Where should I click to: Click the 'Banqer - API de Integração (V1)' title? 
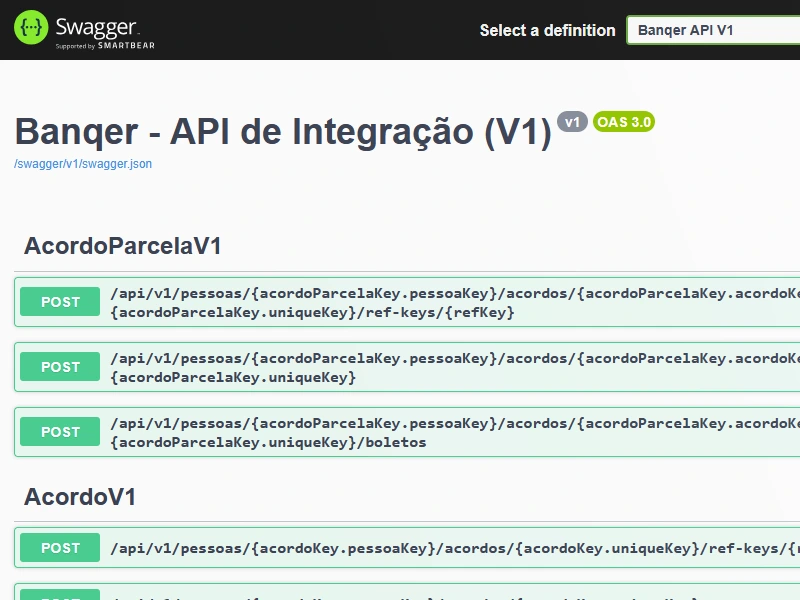tap(283, 132)
